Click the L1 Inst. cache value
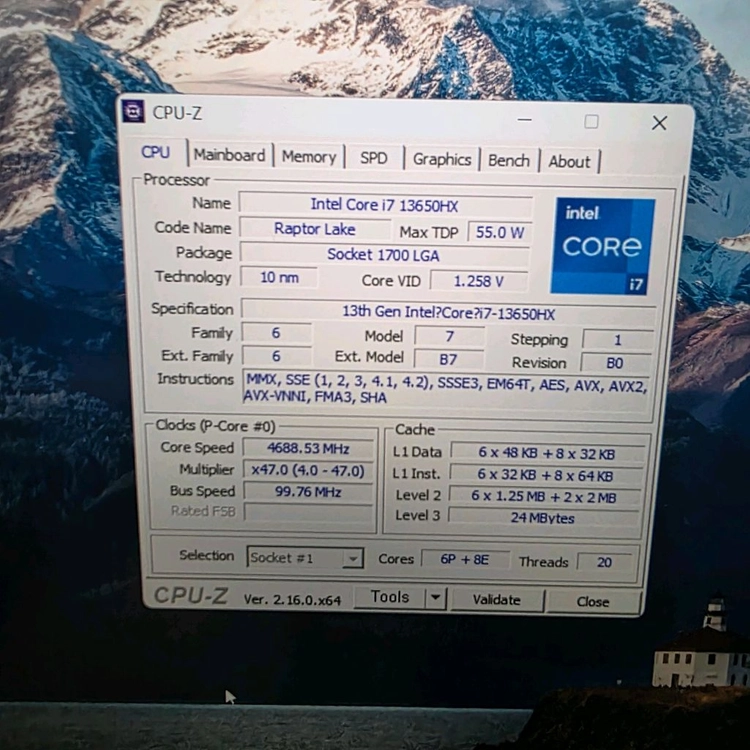 [545, 475]
